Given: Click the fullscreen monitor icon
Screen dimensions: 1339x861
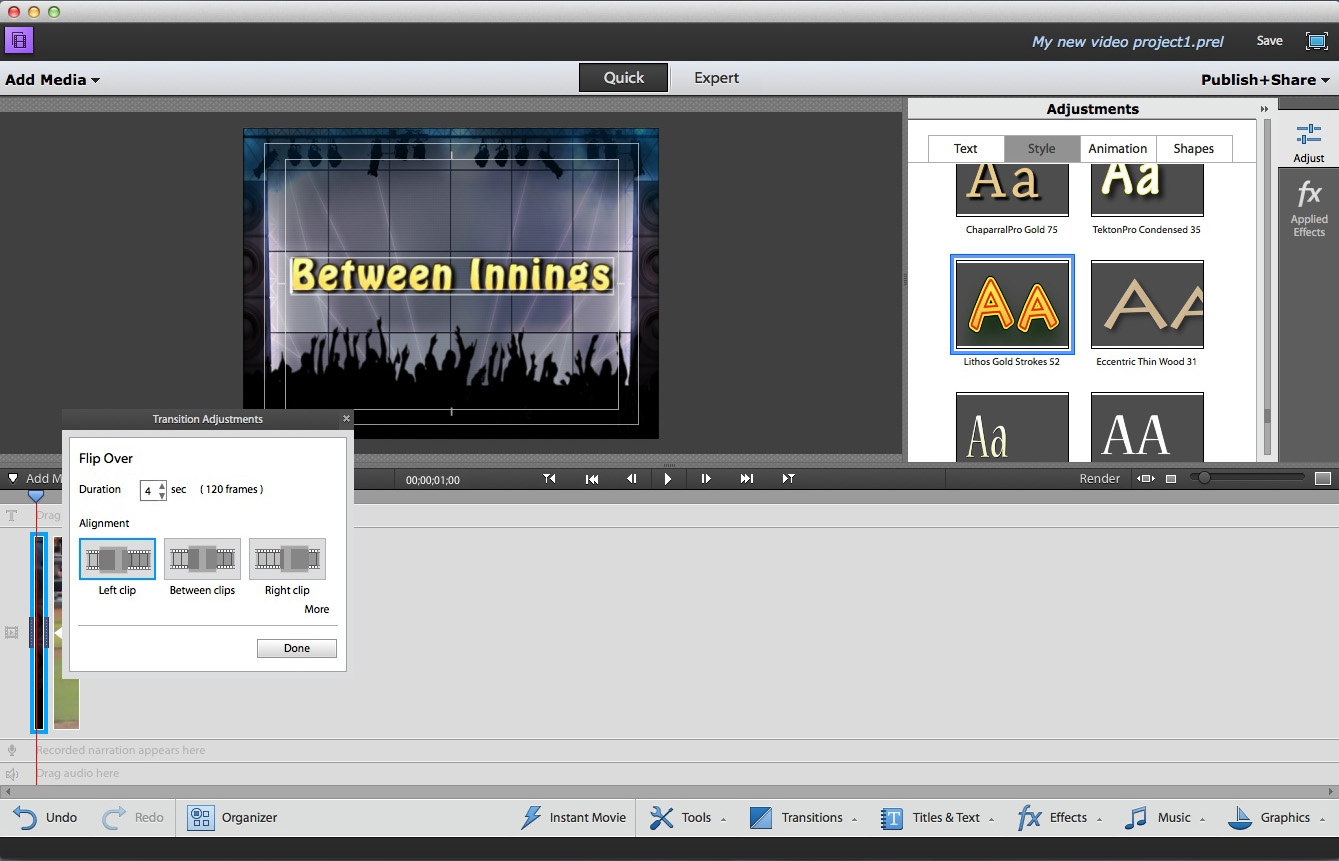Looking at the screenshot, I should 1316,41.
